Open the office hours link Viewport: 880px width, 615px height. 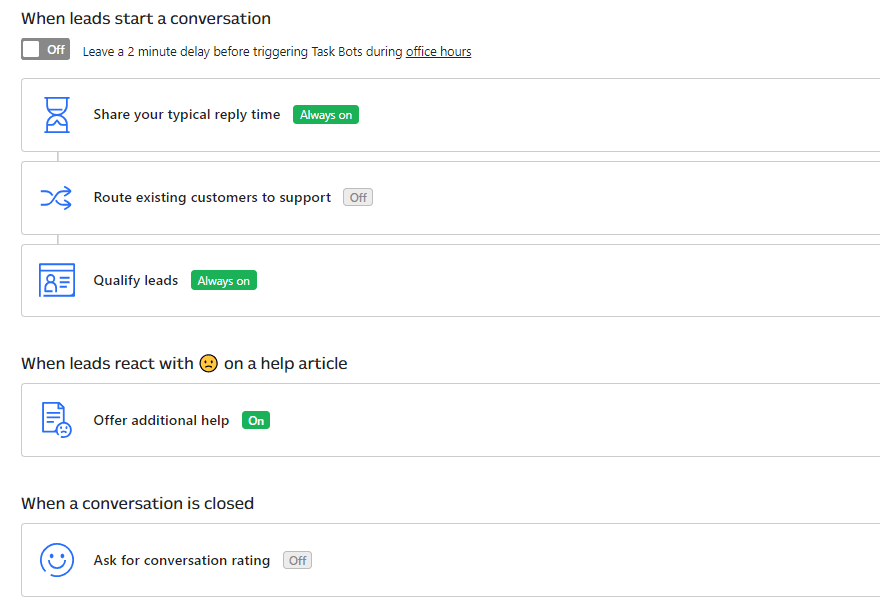pyautogui.click(x=438, y=51)
